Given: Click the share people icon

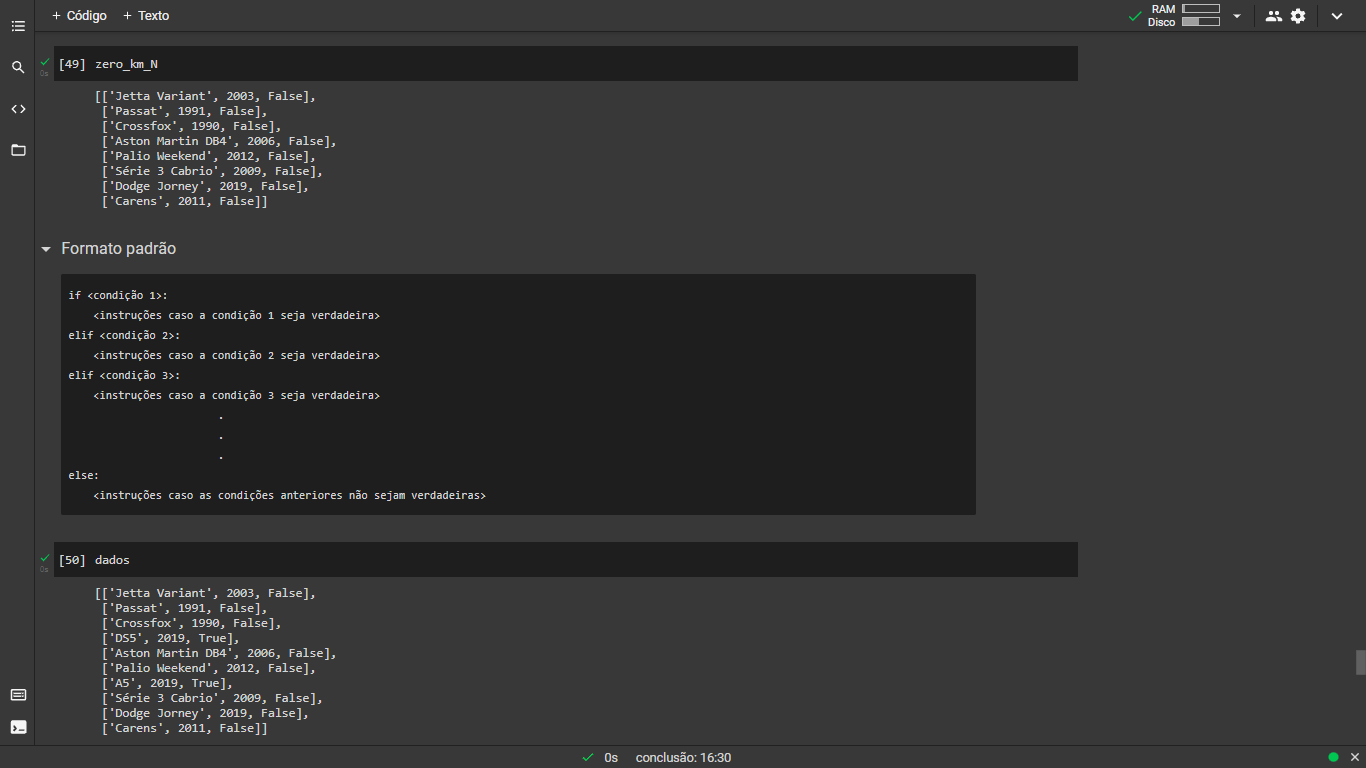Looking at the screenshot, I should [x=1273, y=16].
